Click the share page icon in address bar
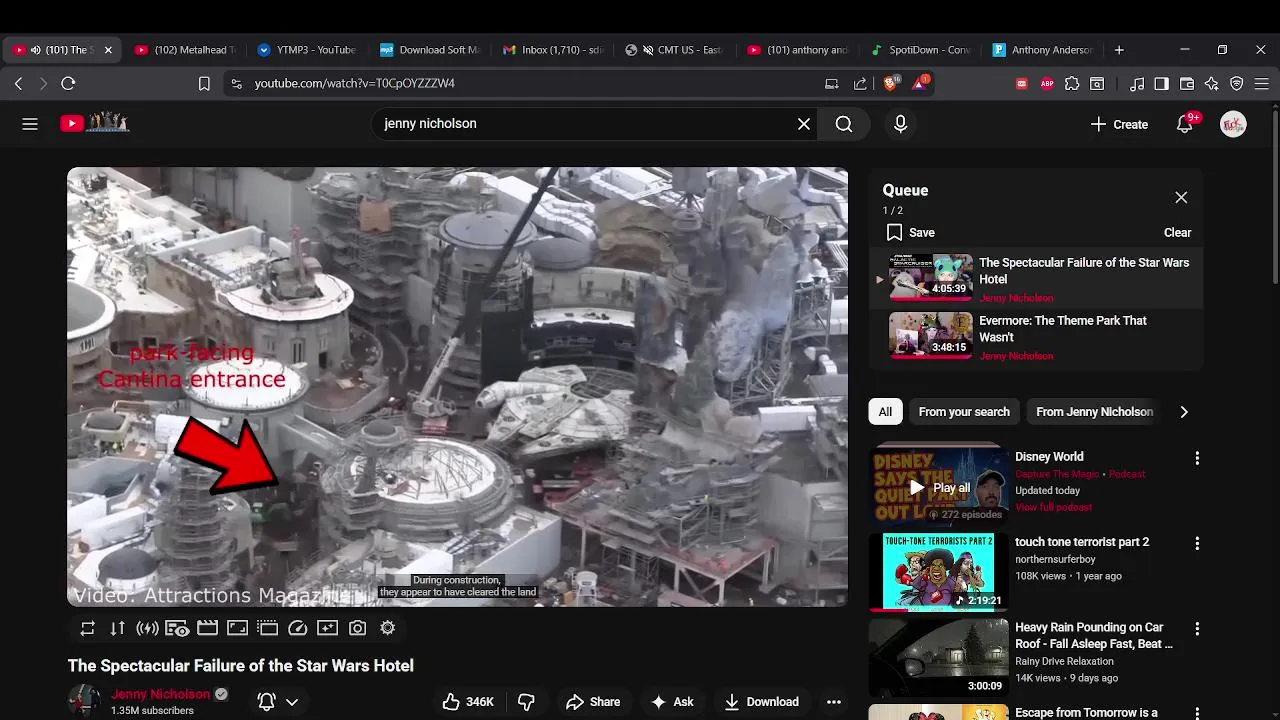1280x720 pixels. pyautogui.click(x=860, y=84)
